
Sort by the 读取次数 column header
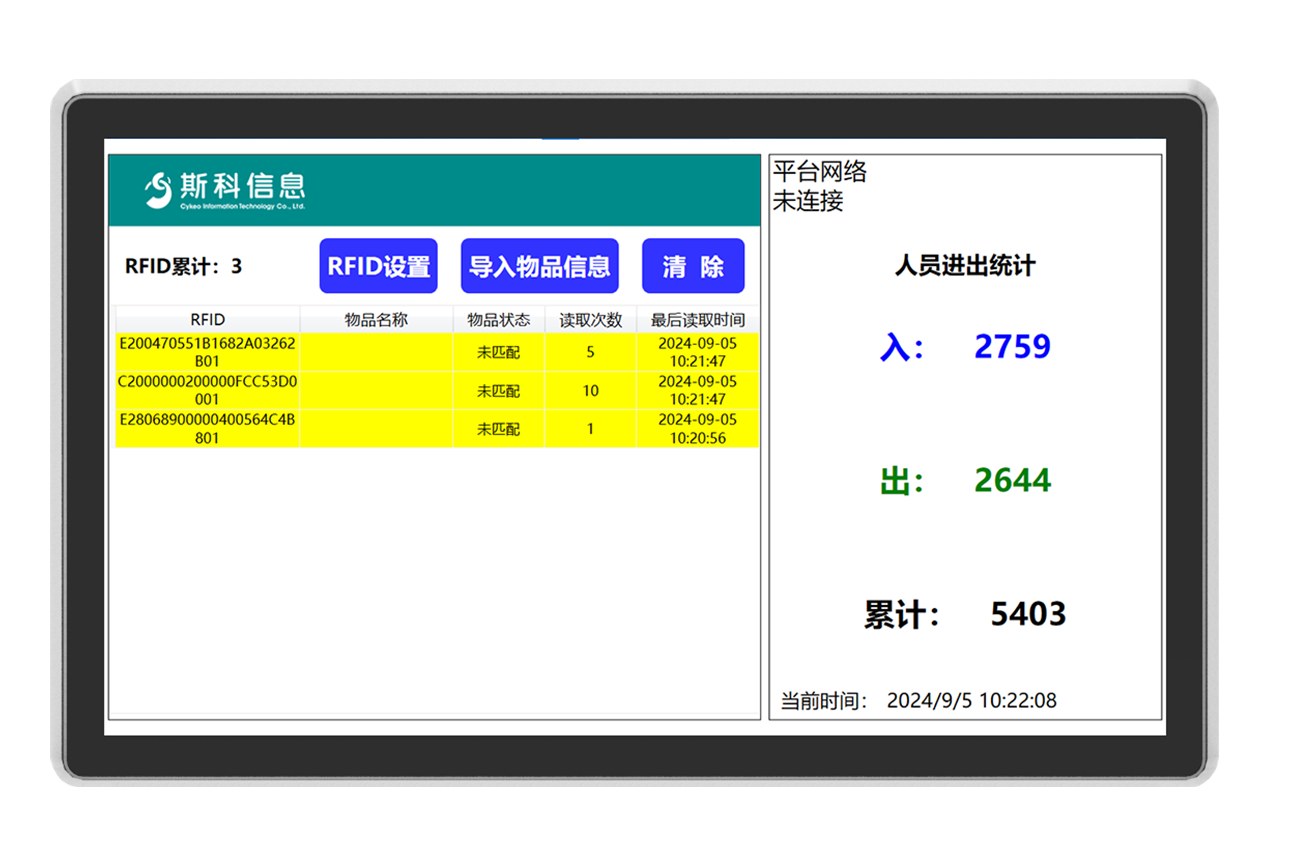point(590,319)
